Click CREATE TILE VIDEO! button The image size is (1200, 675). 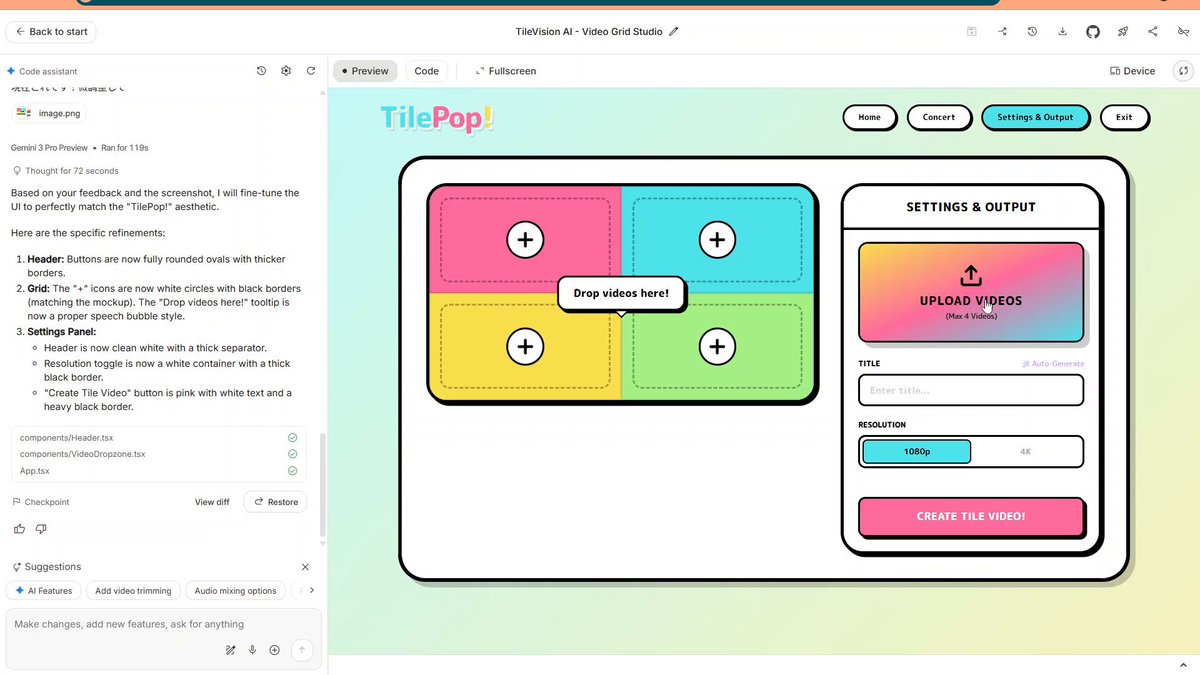click(971, 517)
